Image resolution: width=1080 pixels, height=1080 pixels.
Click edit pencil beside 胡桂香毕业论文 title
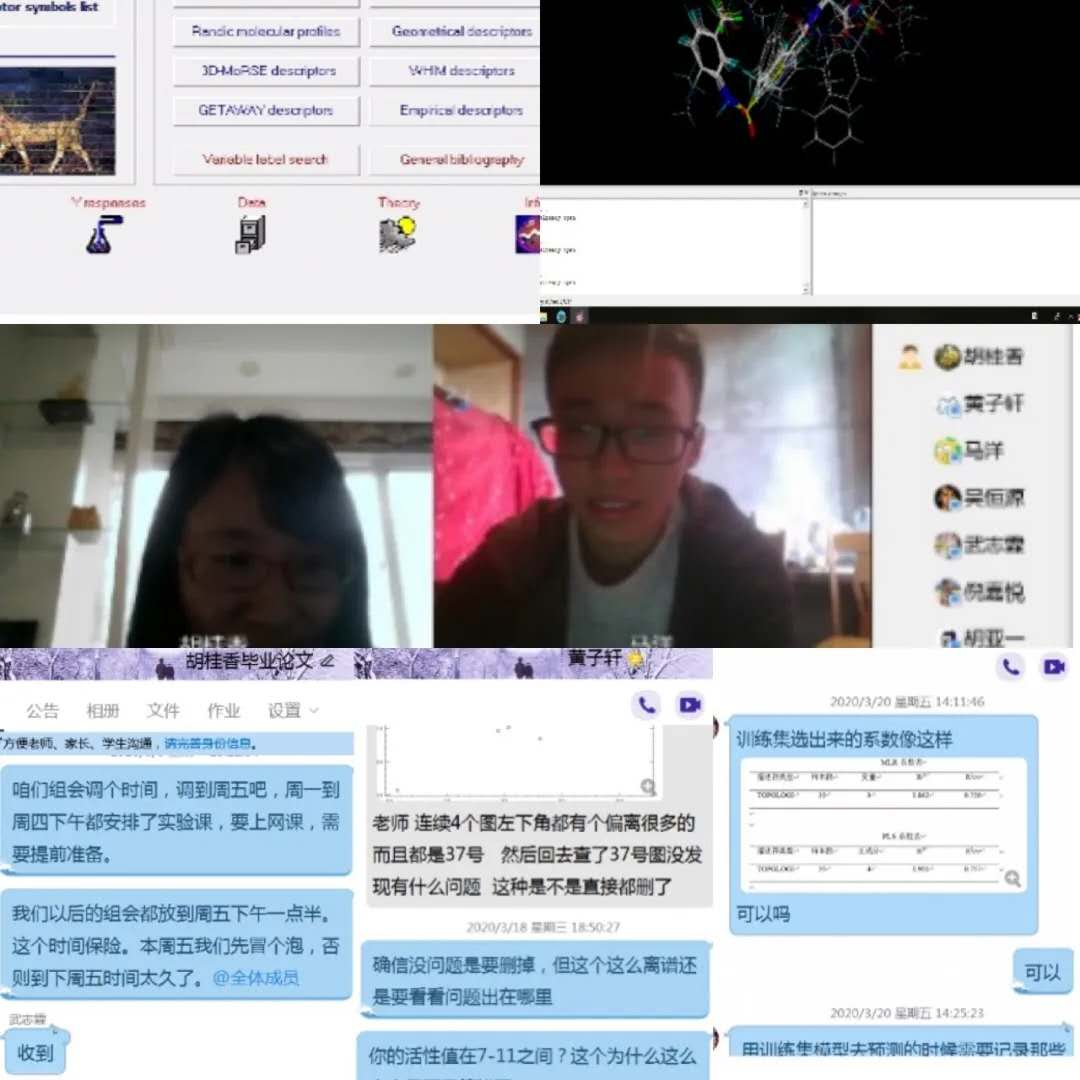click(x=327, y=662)
